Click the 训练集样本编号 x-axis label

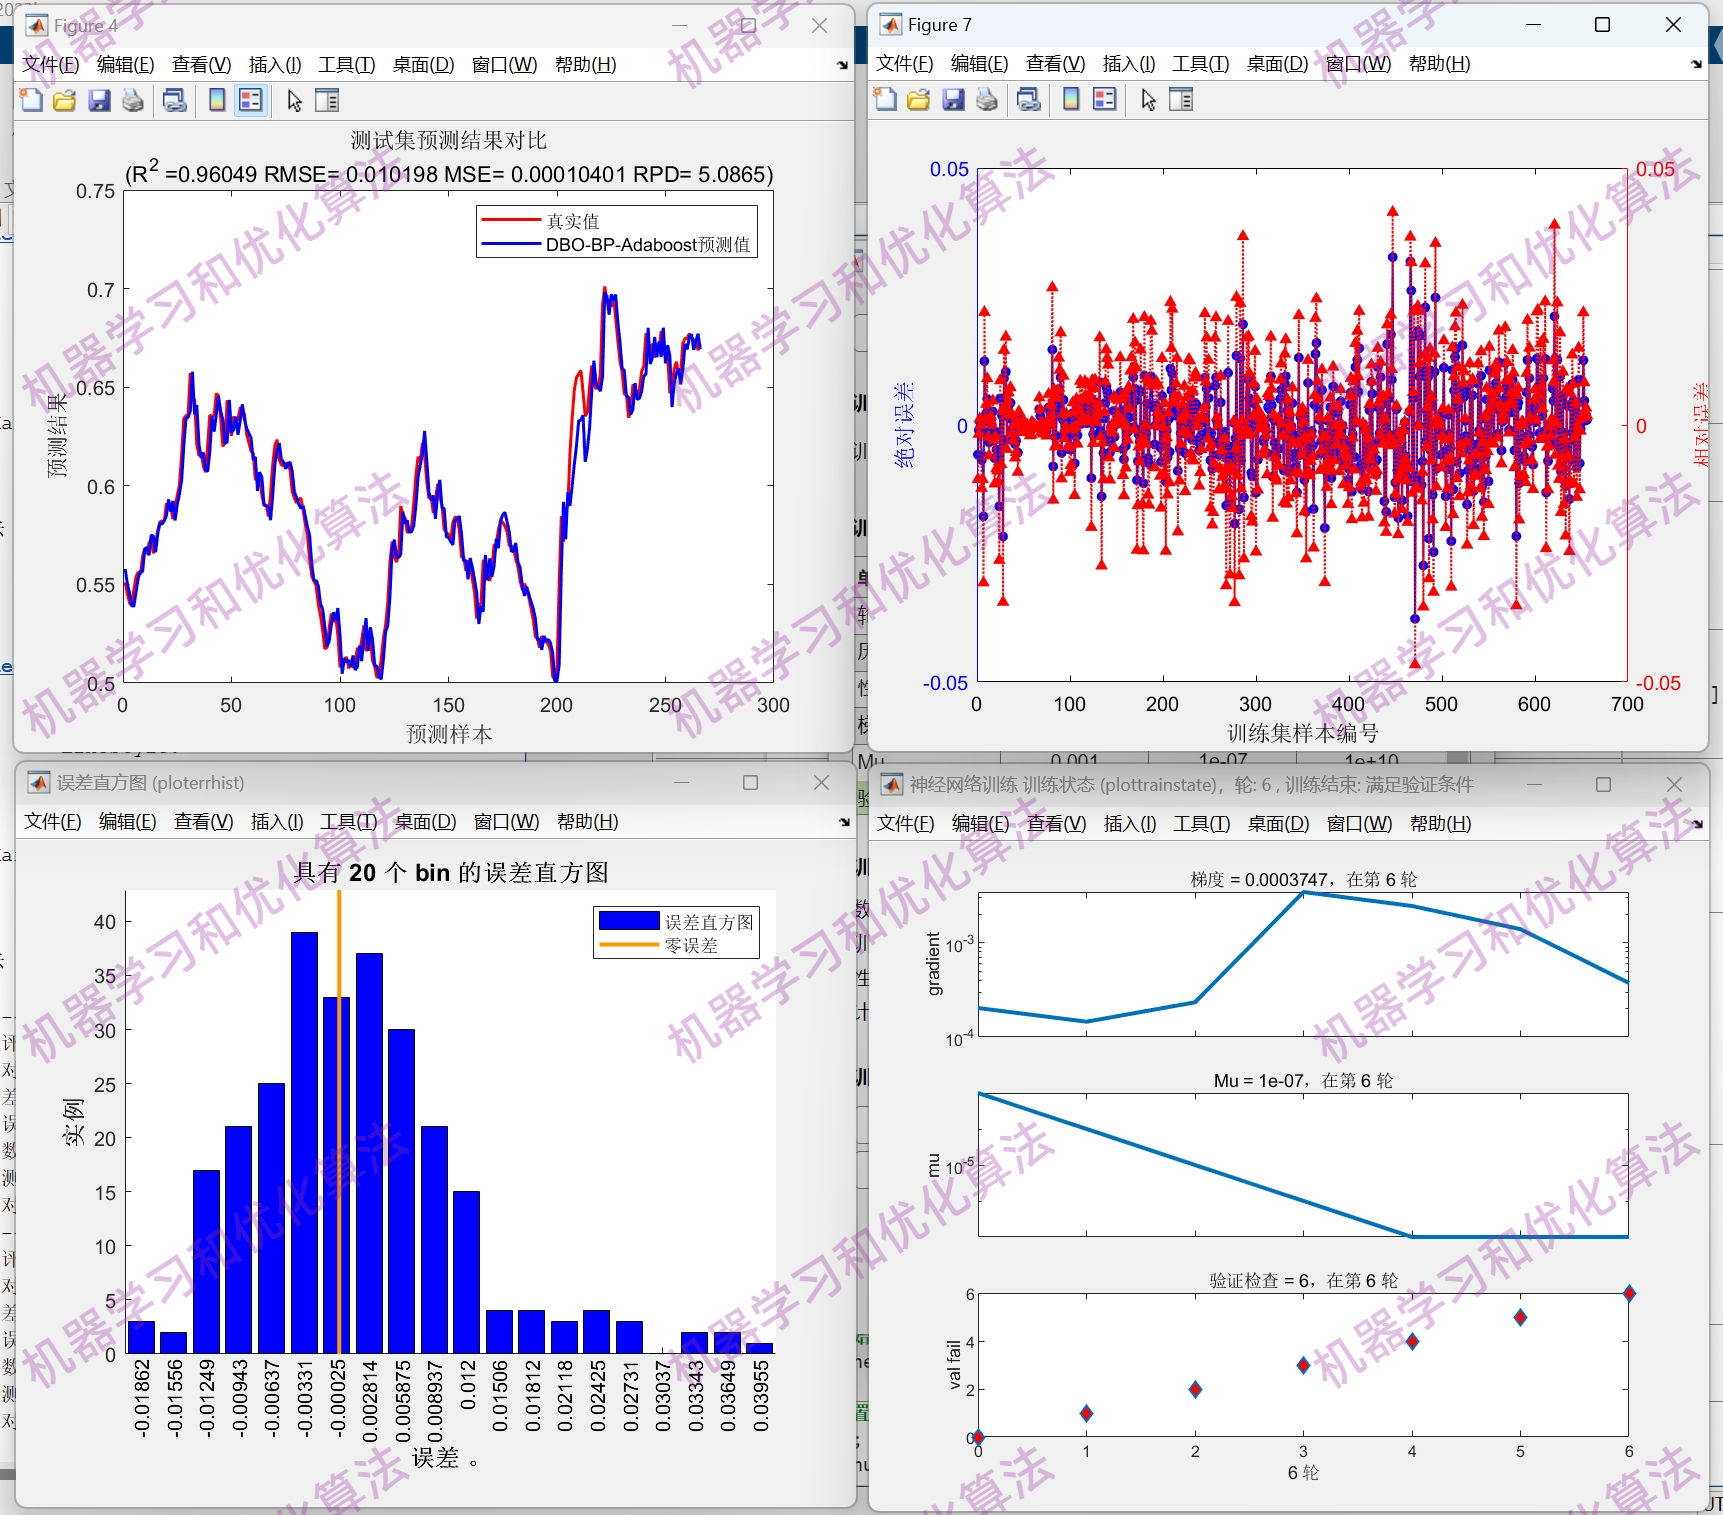[1303, 733]
